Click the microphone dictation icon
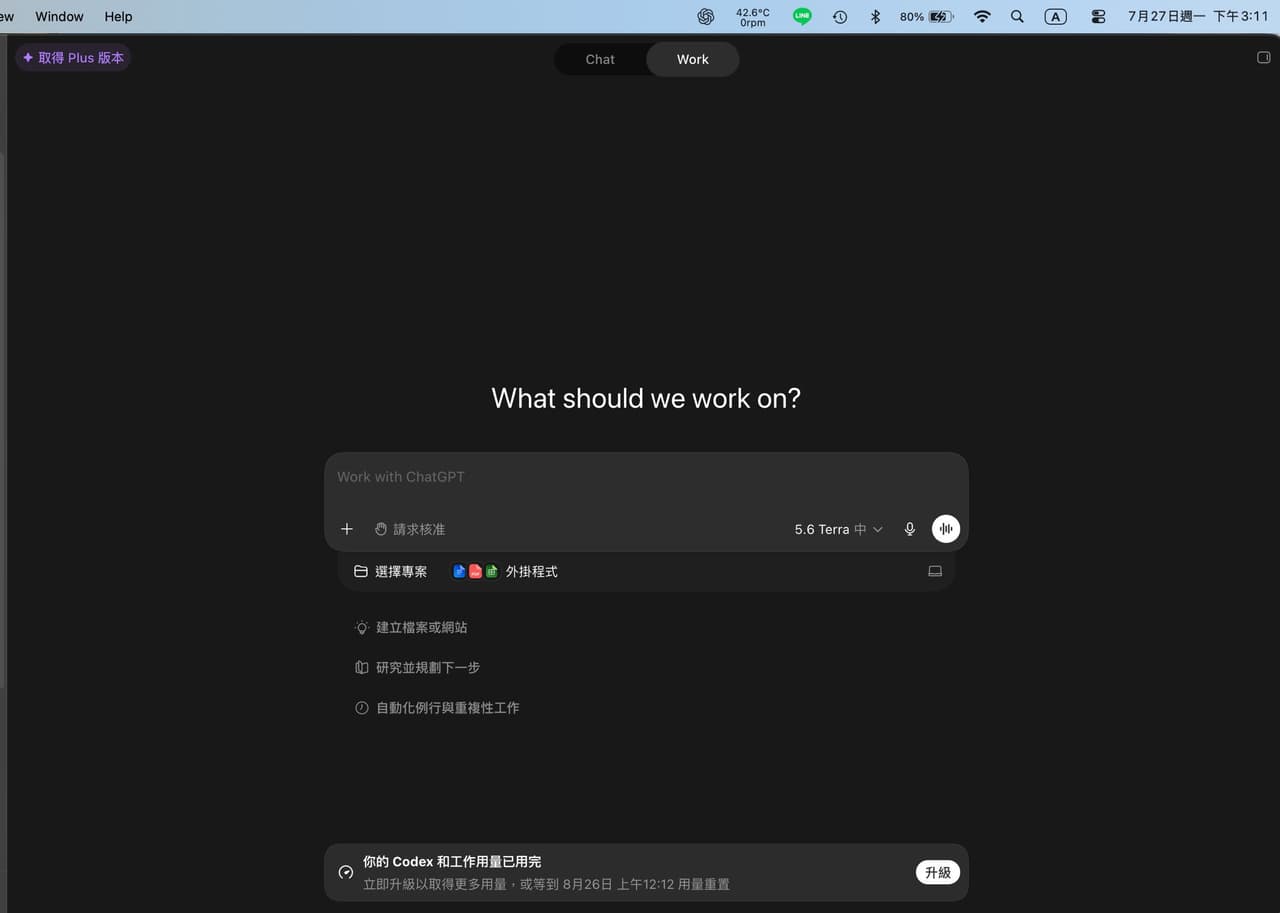The width and height of the screenshot is (1280, 913). click(910, 529)
